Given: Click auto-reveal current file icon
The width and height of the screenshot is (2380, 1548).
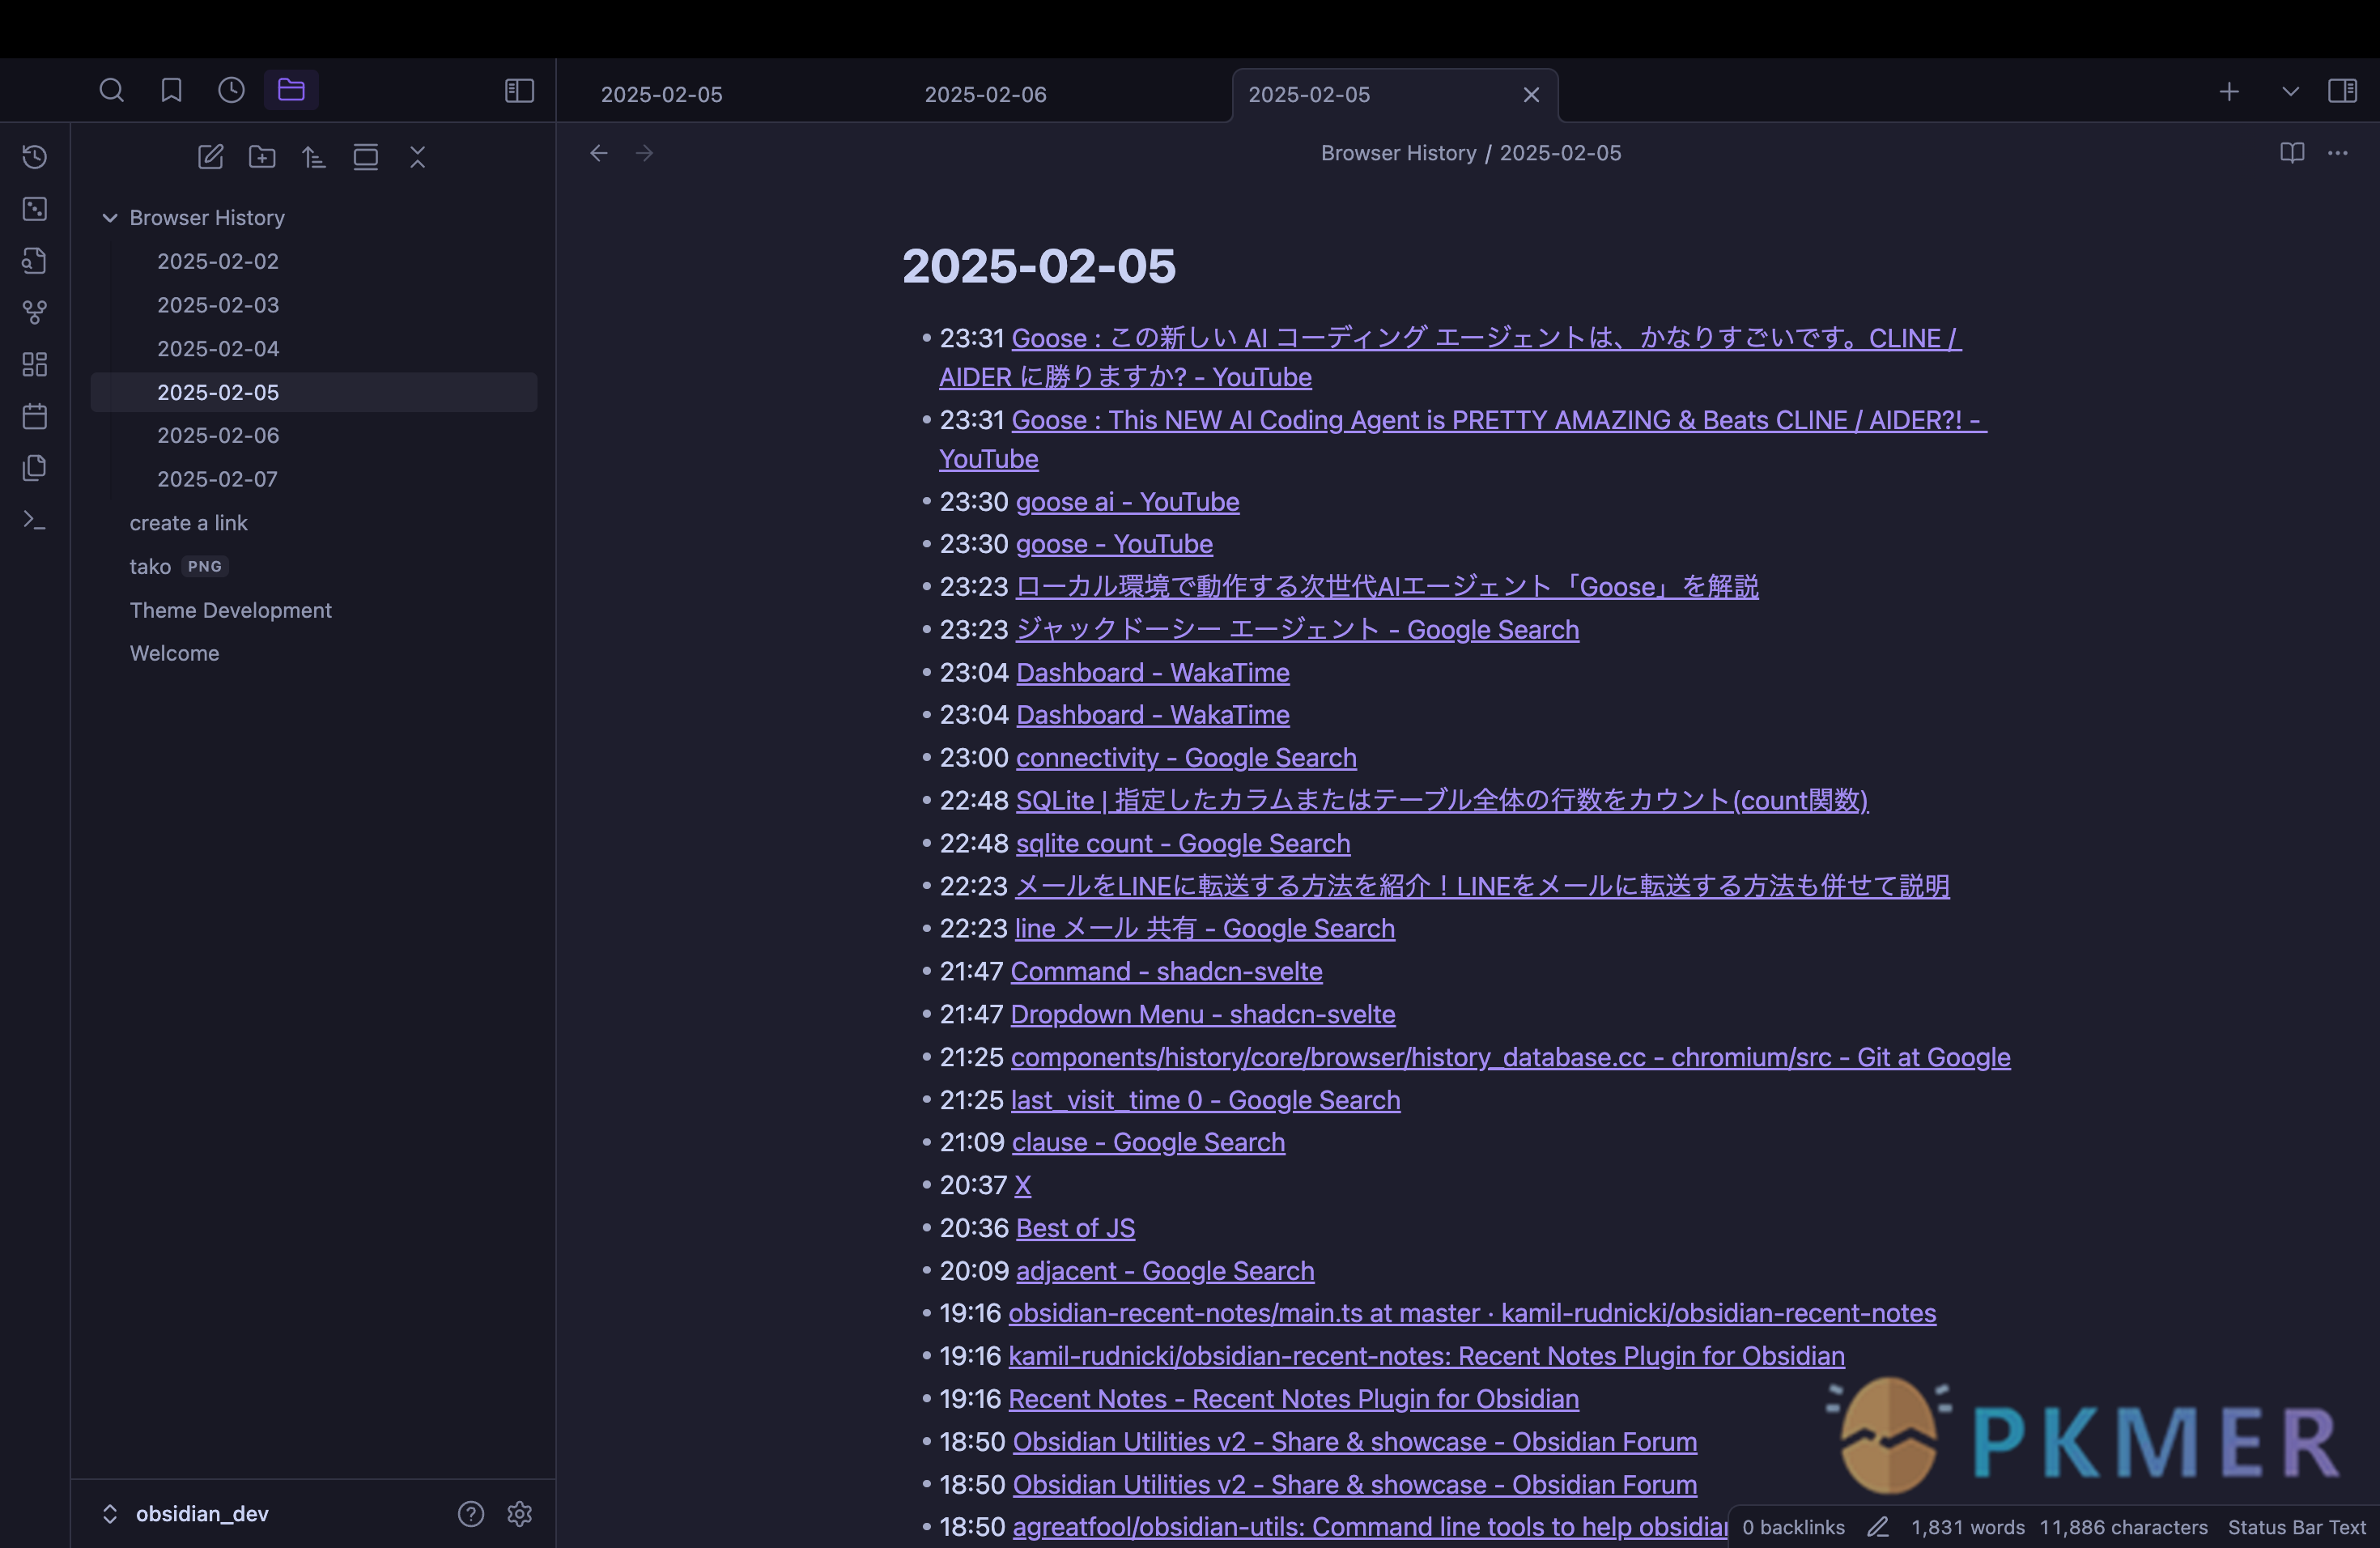Looking at the screenshot, I should 366,157.
